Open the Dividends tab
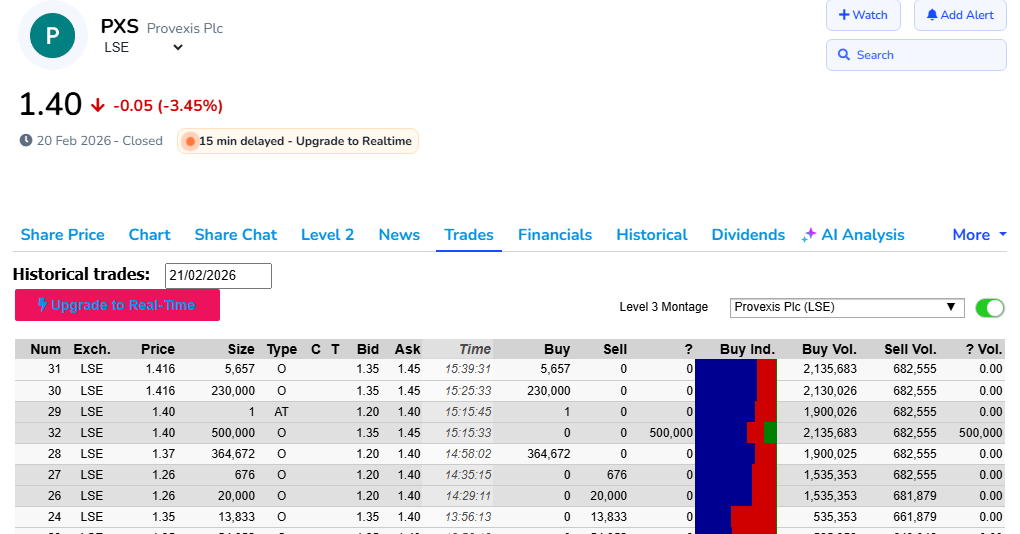The height and width of the screenshot is (534, 1020). [x=748, y=235]
